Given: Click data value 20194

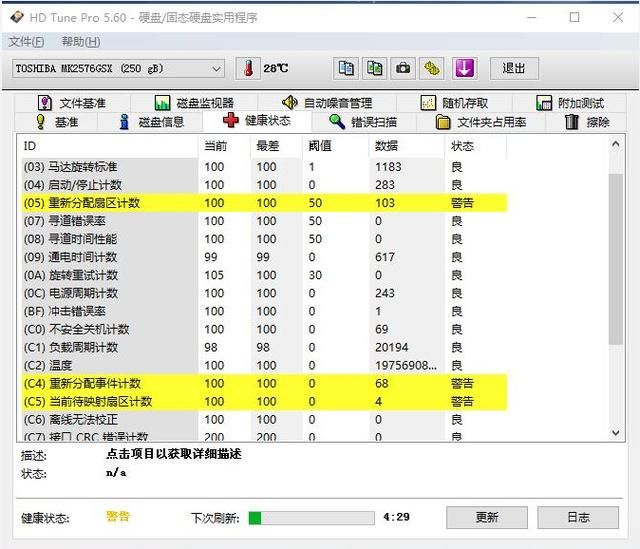Looking at the screenshot, I should [x=391, y=347].
